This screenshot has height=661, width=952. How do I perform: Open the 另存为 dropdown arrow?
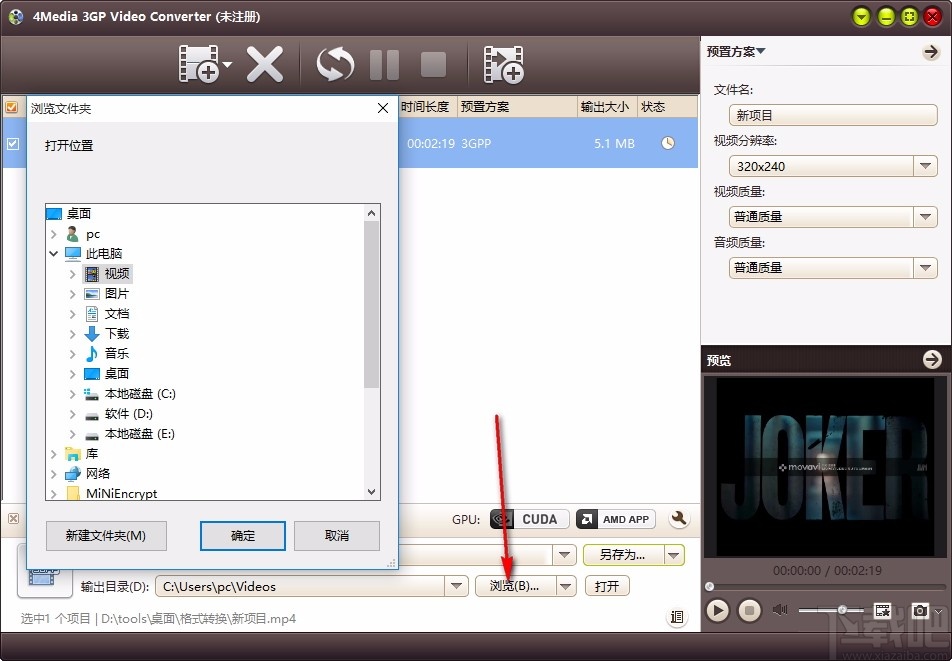tap(674, 554)
